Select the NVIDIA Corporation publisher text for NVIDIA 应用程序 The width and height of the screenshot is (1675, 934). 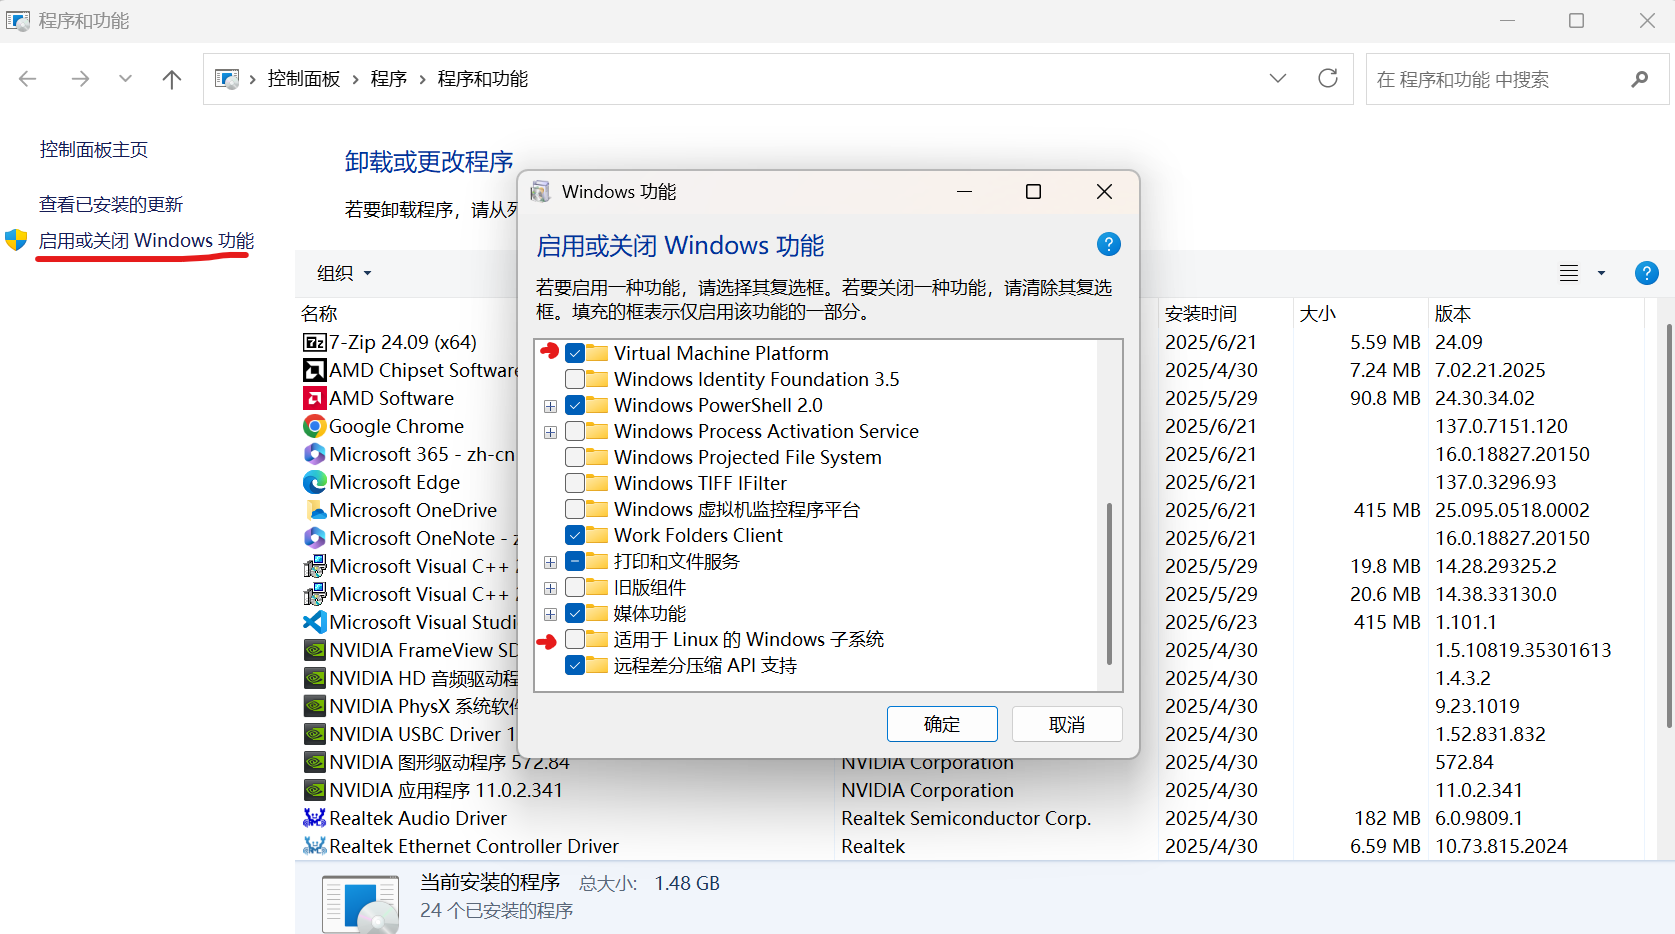tap(927, 790)
